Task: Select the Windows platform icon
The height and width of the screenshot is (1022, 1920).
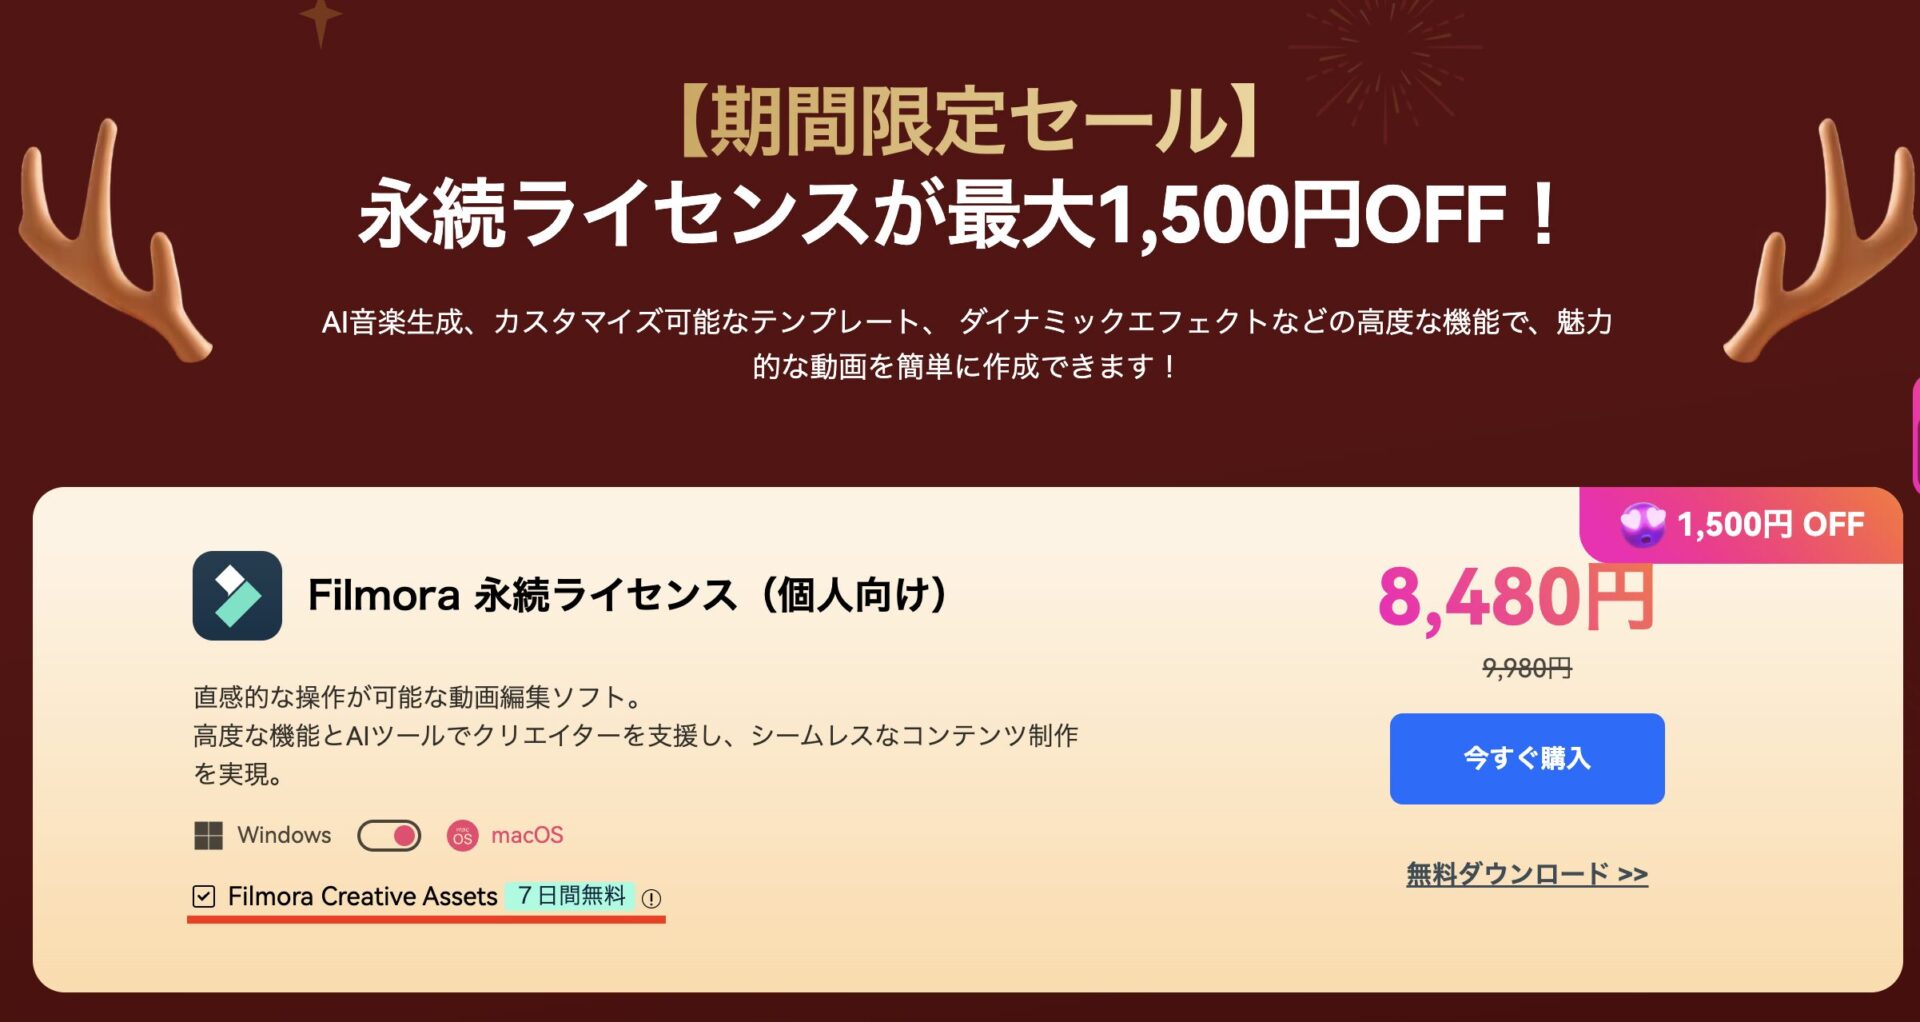Action: click(209, 835)
